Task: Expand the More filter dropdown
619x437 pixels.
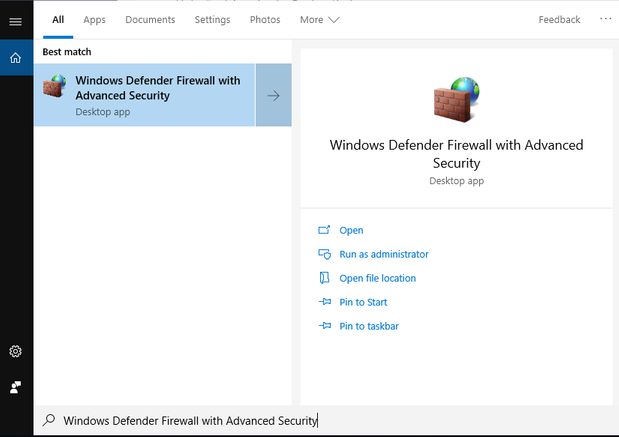Action: point(319,20)
